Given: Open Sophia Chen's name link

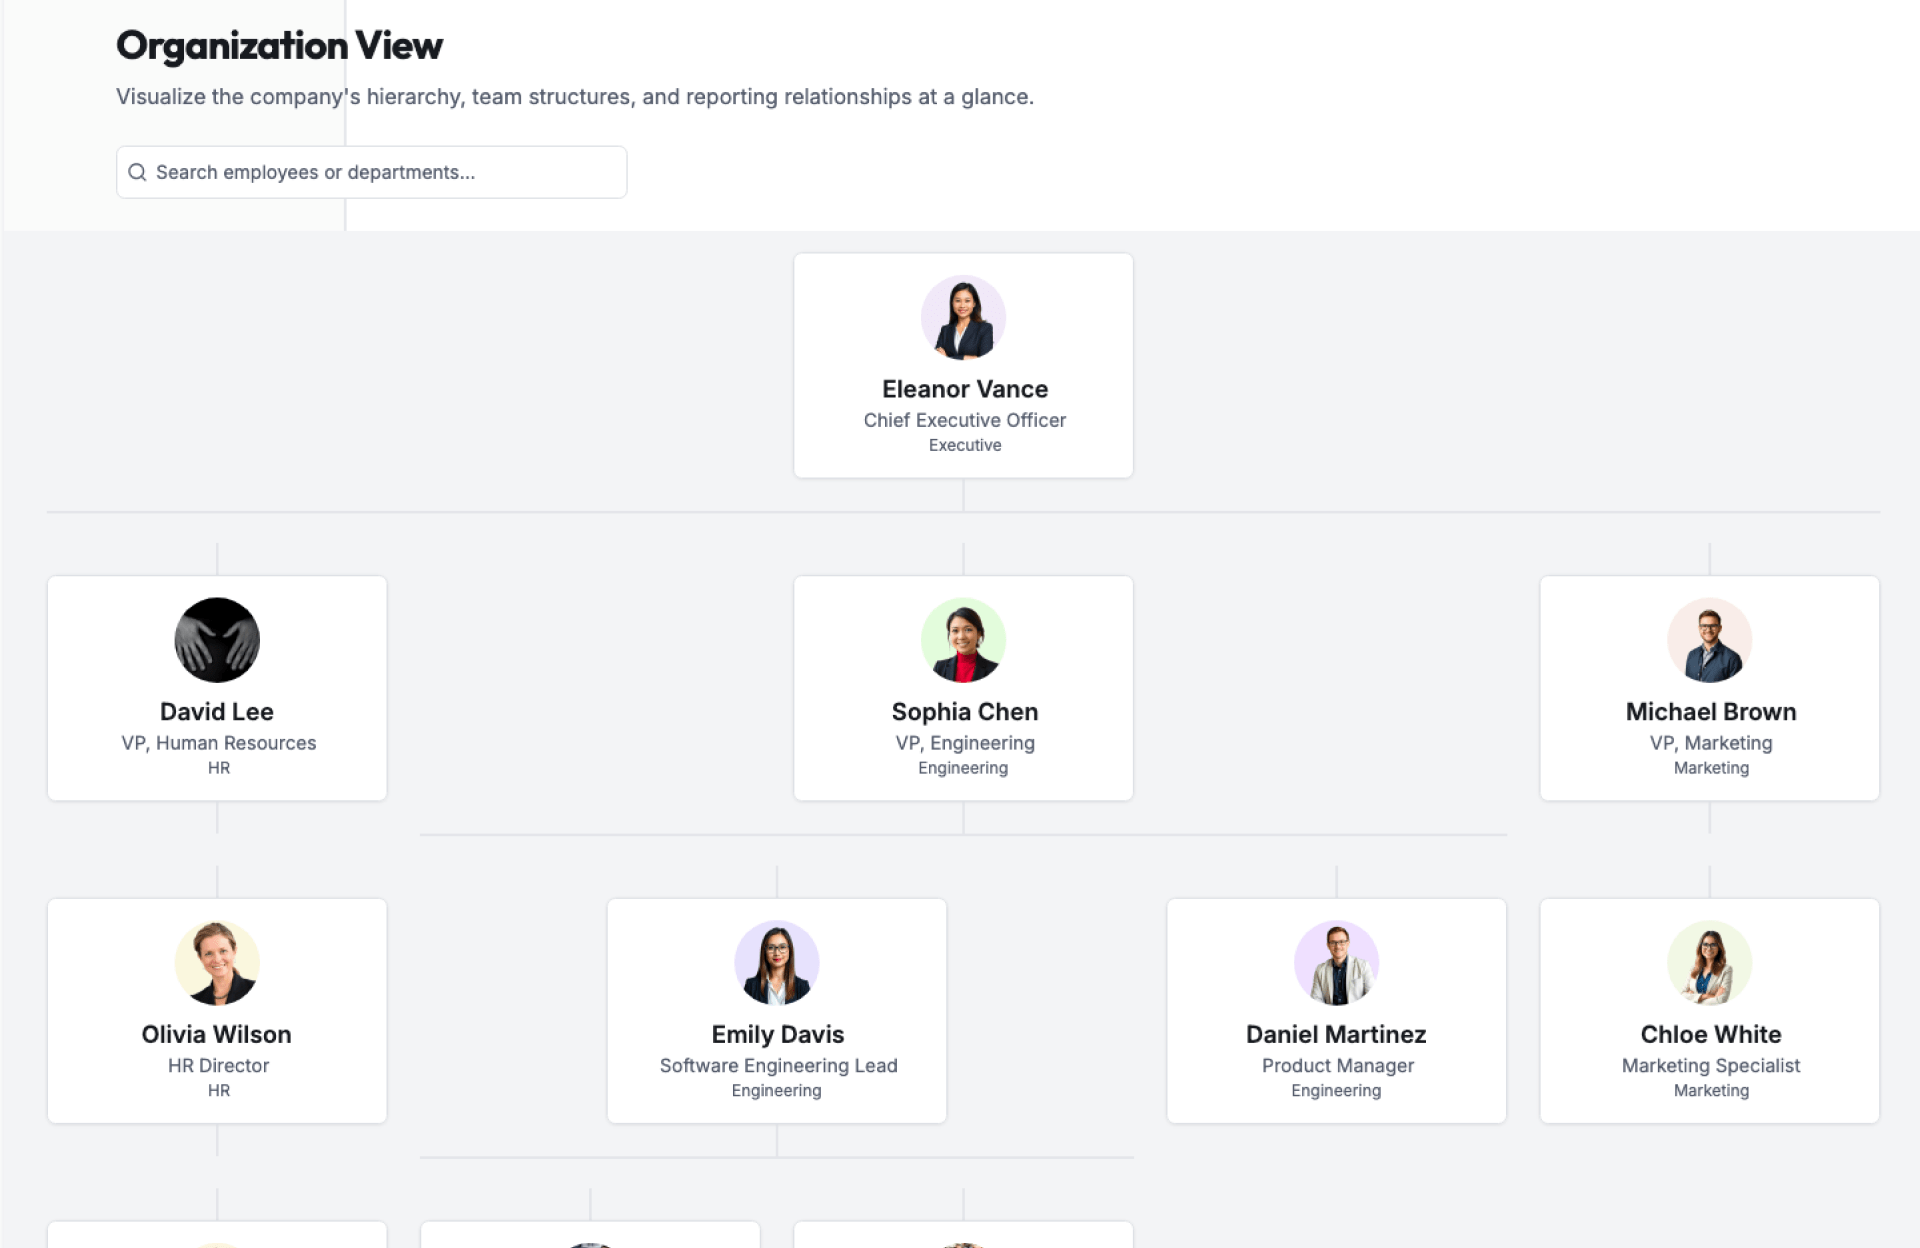Looking at the screenshot, I should coord(964,712).
